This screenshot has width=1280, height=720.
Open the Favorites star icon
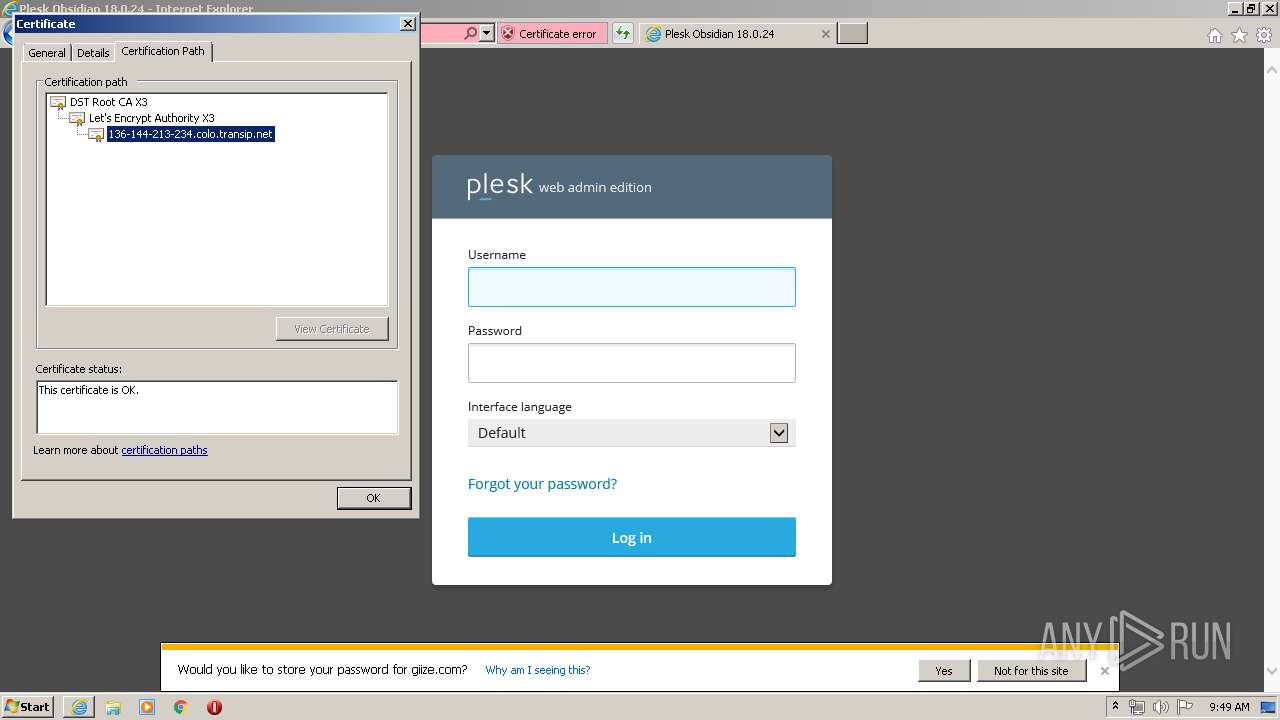pos(1239,35)
